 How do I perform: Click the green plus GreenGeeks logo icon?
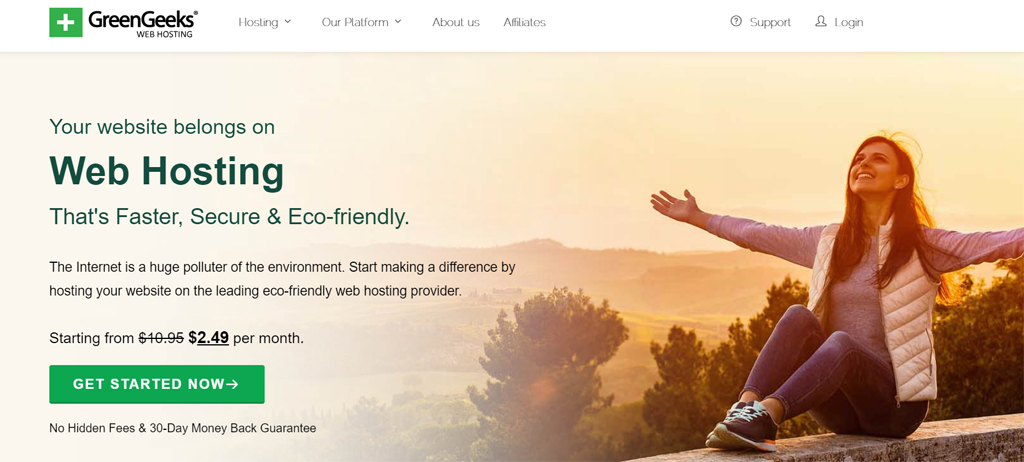pos(66,22)
